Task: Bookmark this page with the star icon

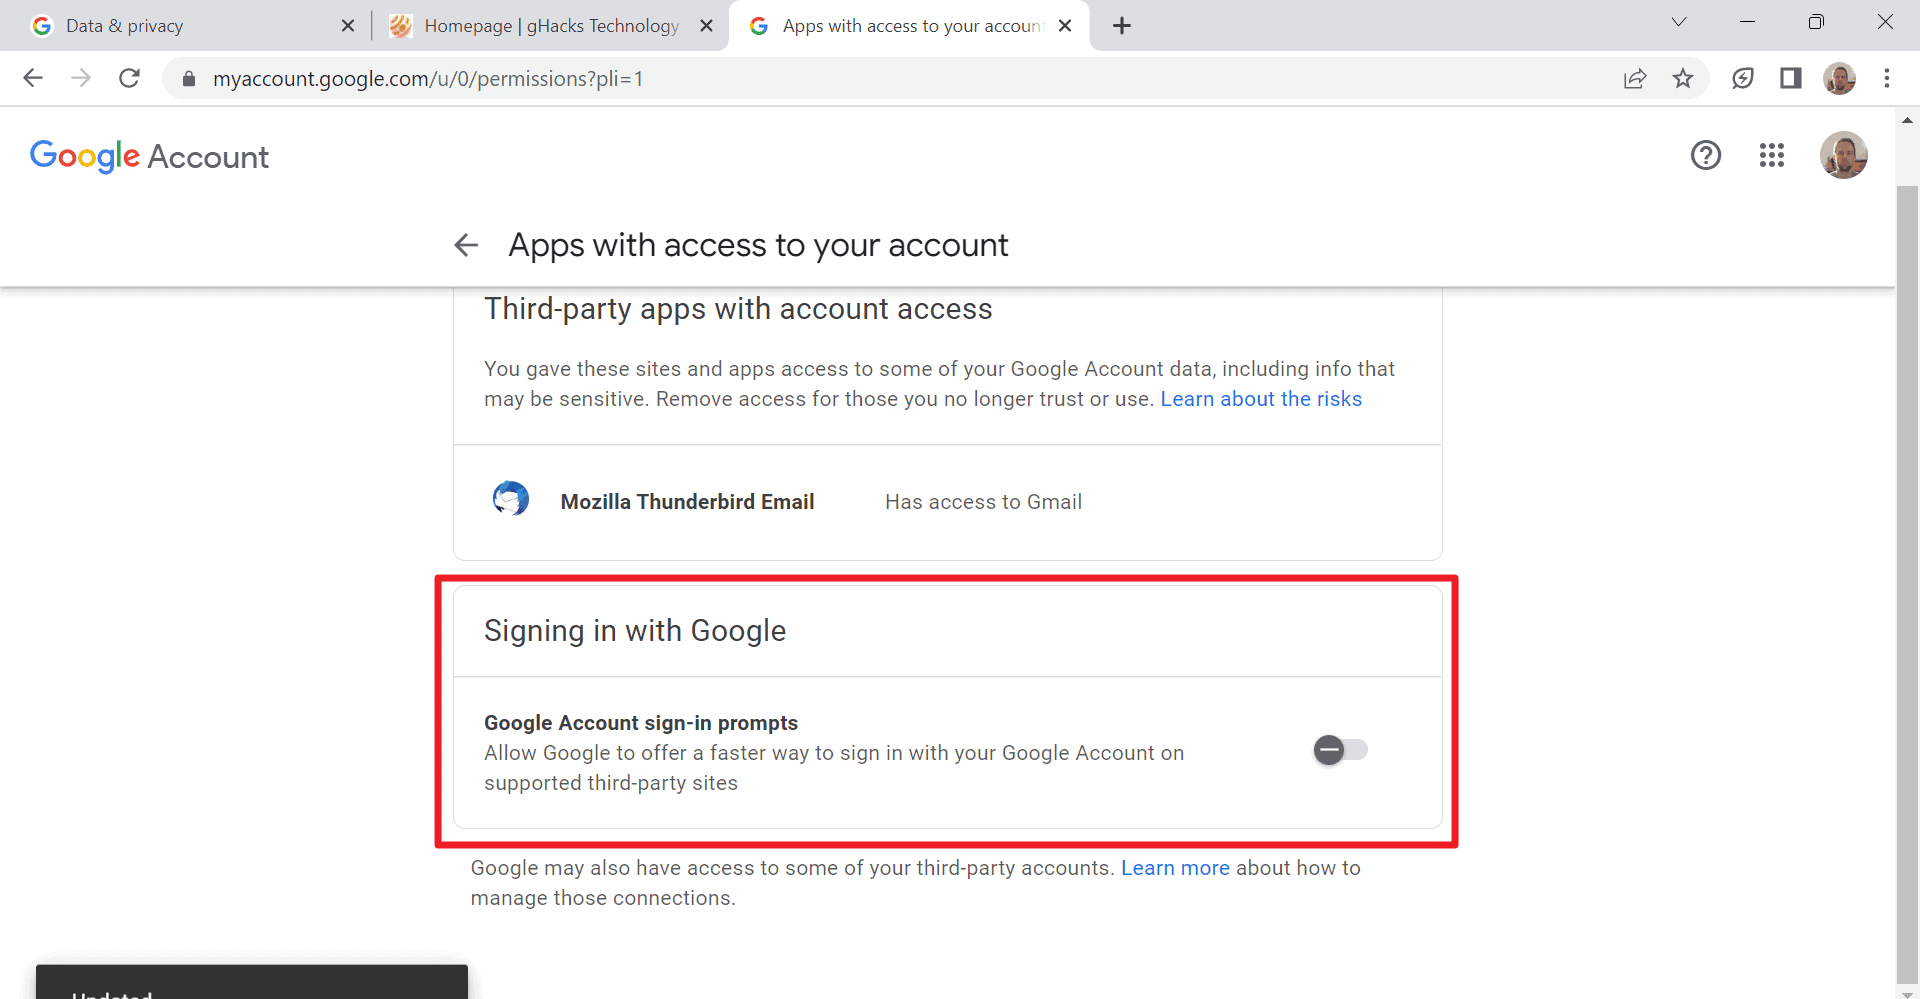Action: (x=1683, y=78)
